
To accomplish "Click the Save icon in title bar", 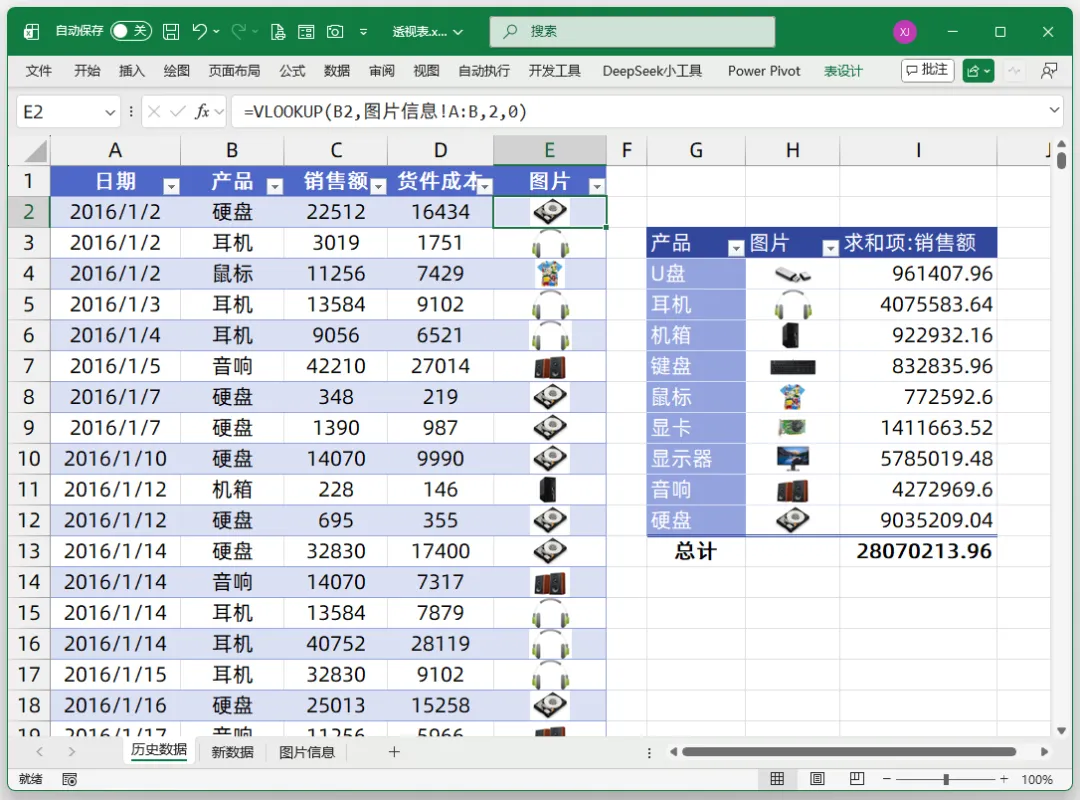I will (x=171, y=32).
